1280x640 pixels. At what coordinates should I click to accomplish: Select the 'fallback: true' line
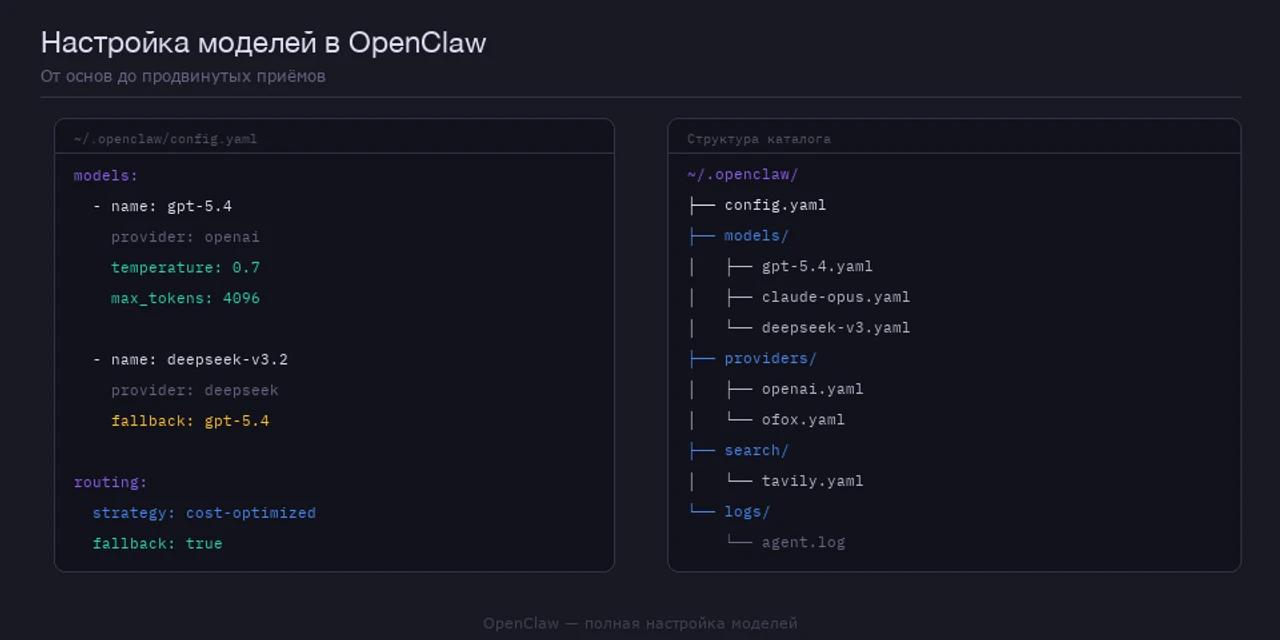pyautogui.click(x=157, y=543)
